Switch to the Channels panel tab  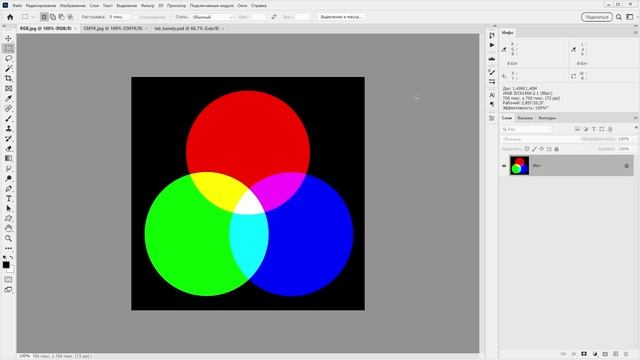click(525, 118)
